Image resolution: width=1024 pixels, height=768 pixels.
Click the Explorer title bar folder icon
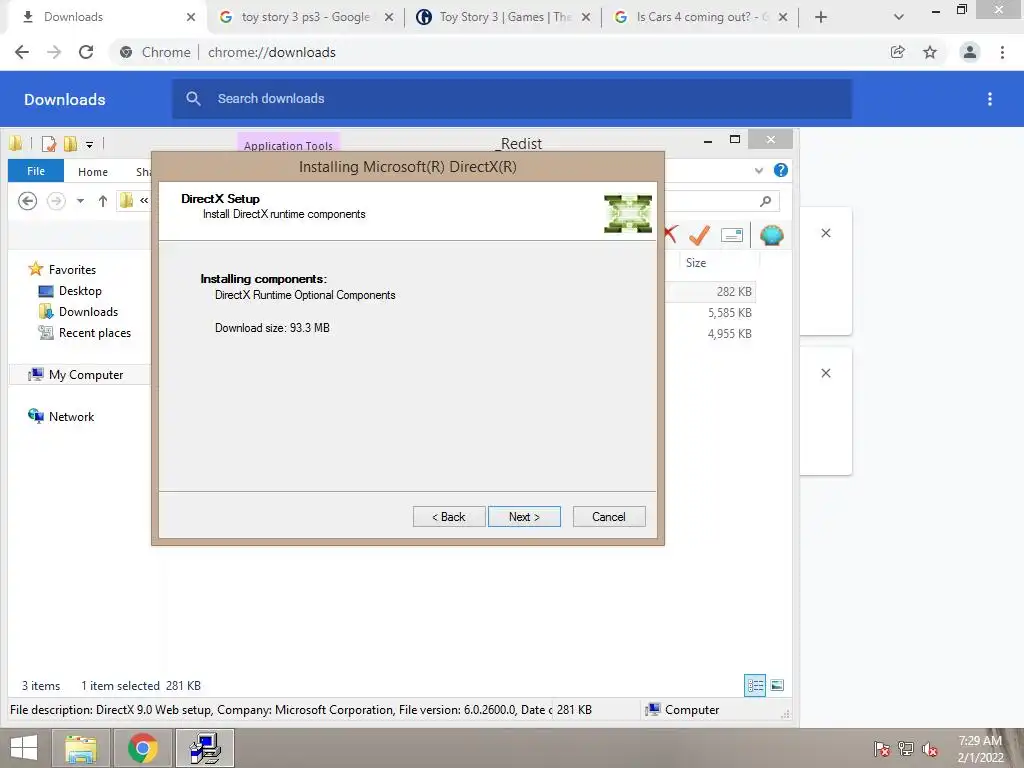click(x=16, y=143)
